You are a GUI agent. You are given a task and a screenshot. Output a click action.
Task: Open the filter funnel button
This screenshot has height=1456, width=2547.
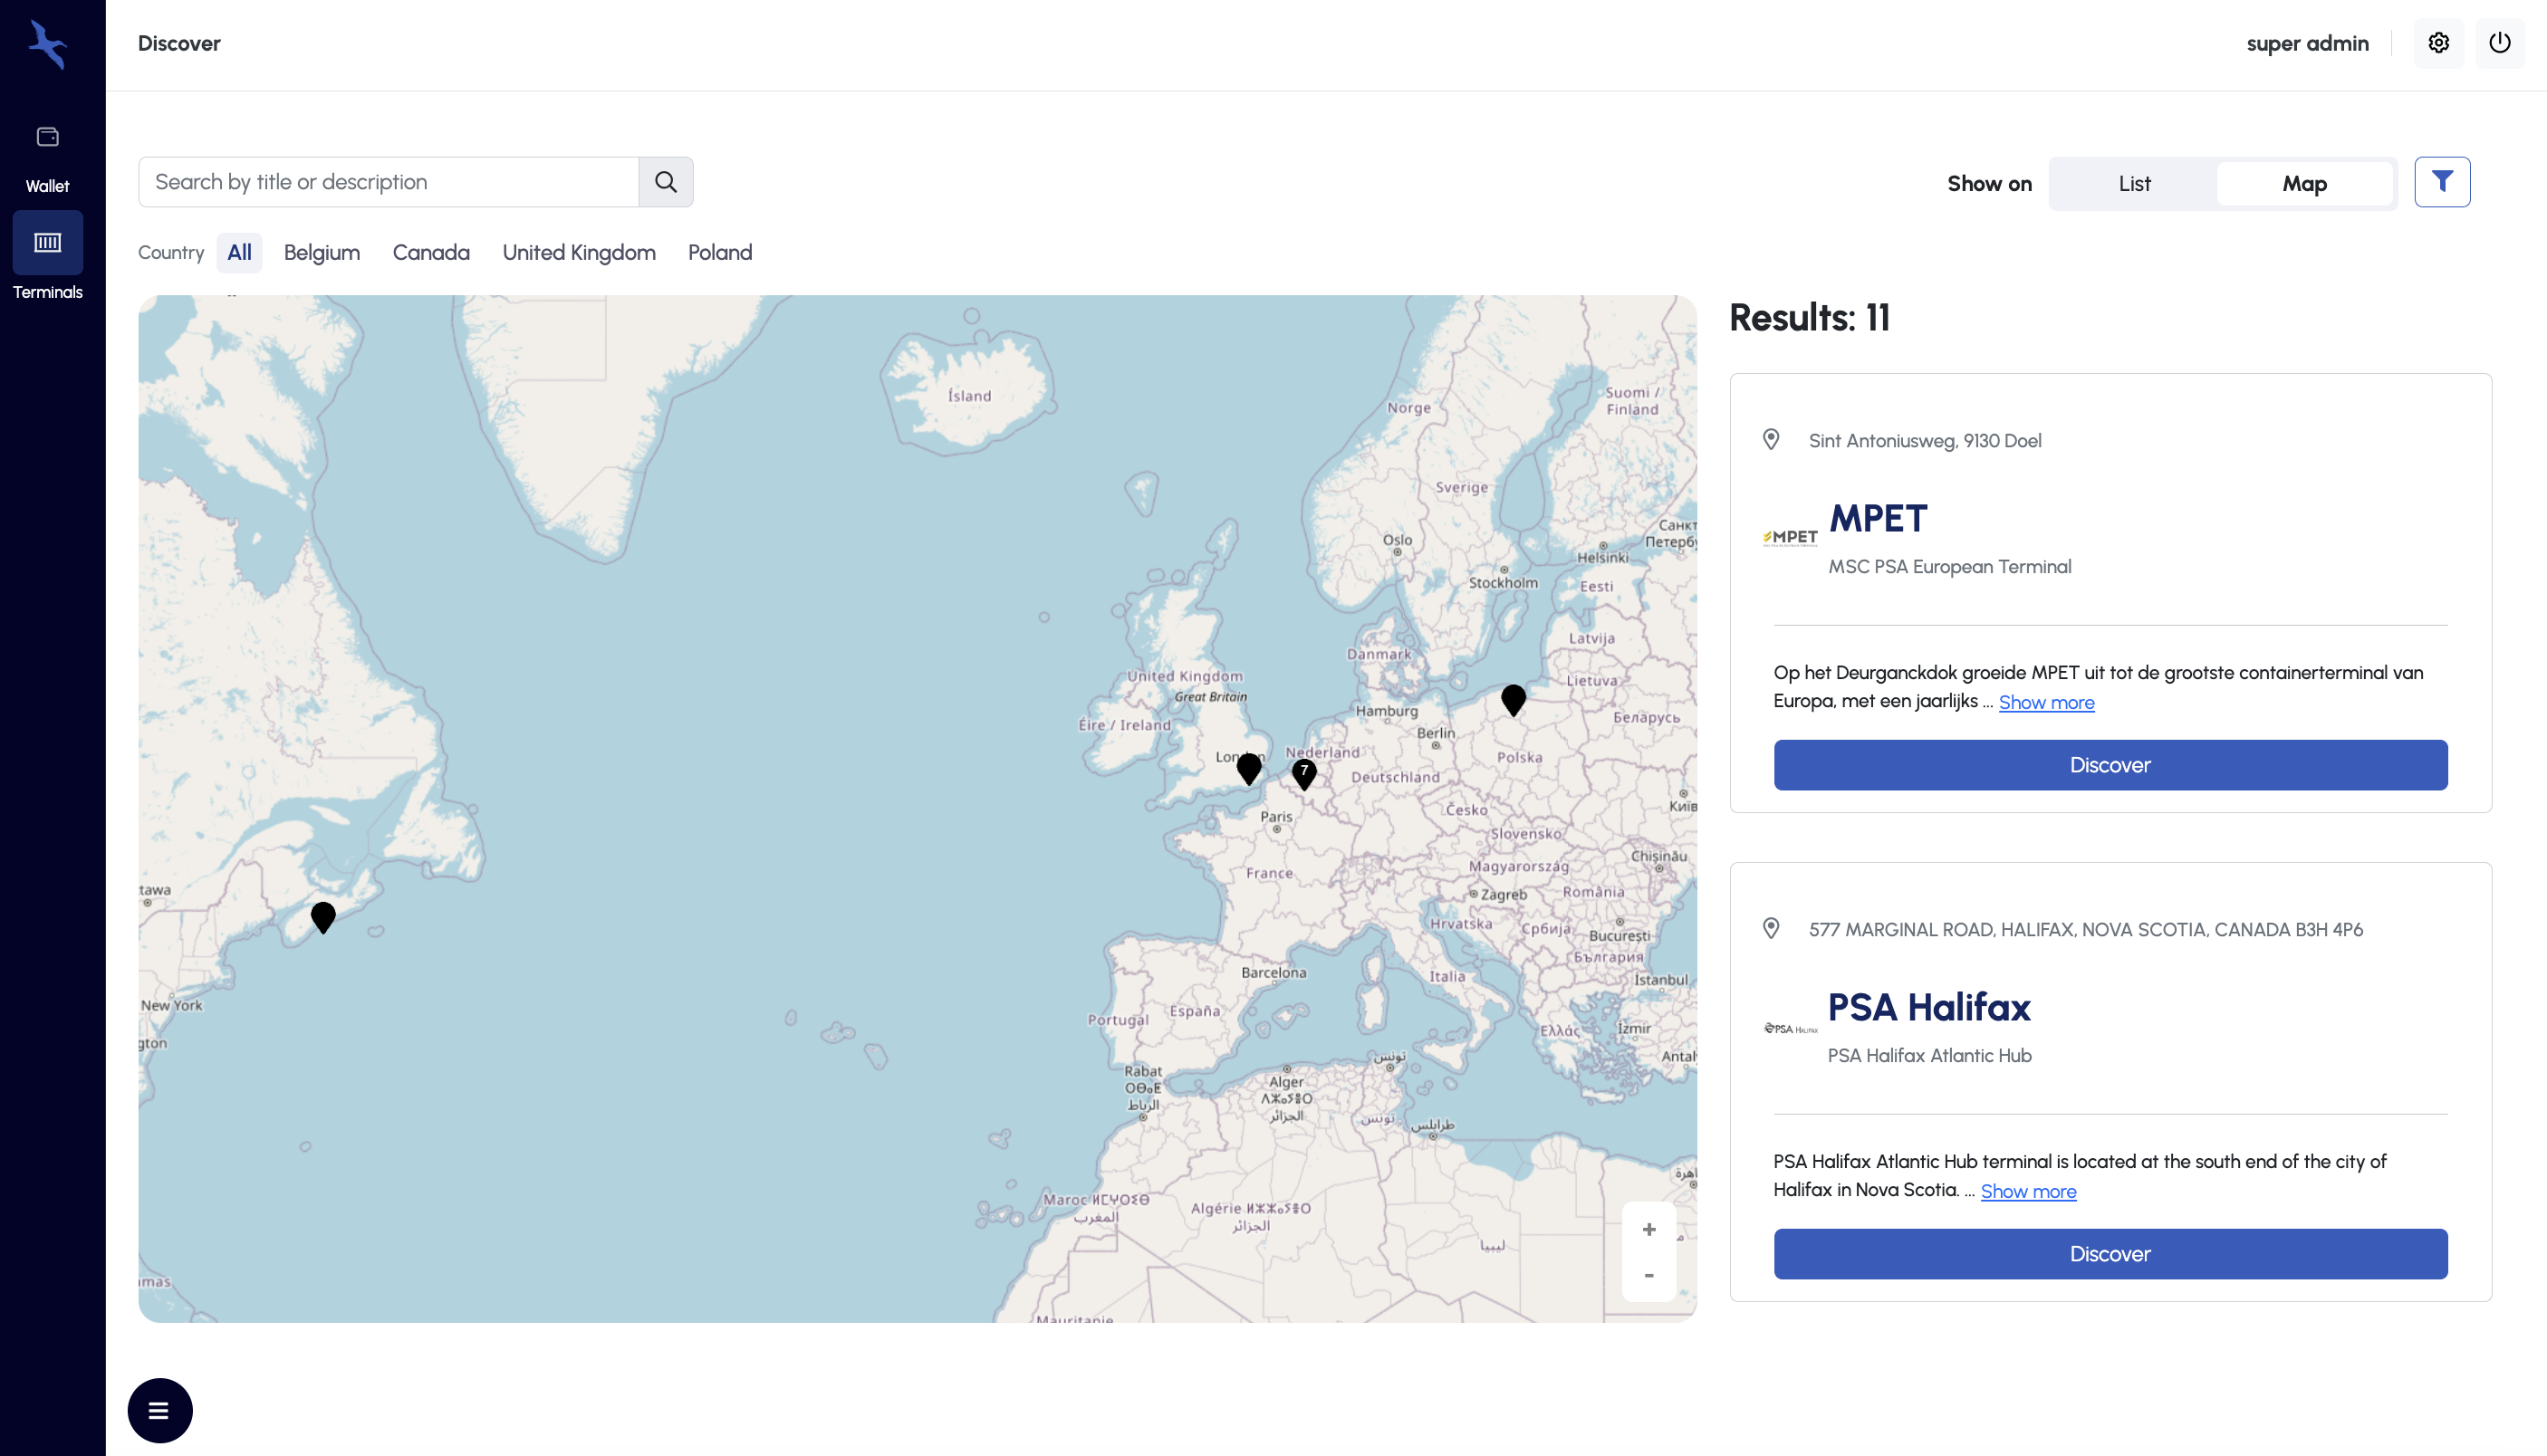(x=2441, y=182)
